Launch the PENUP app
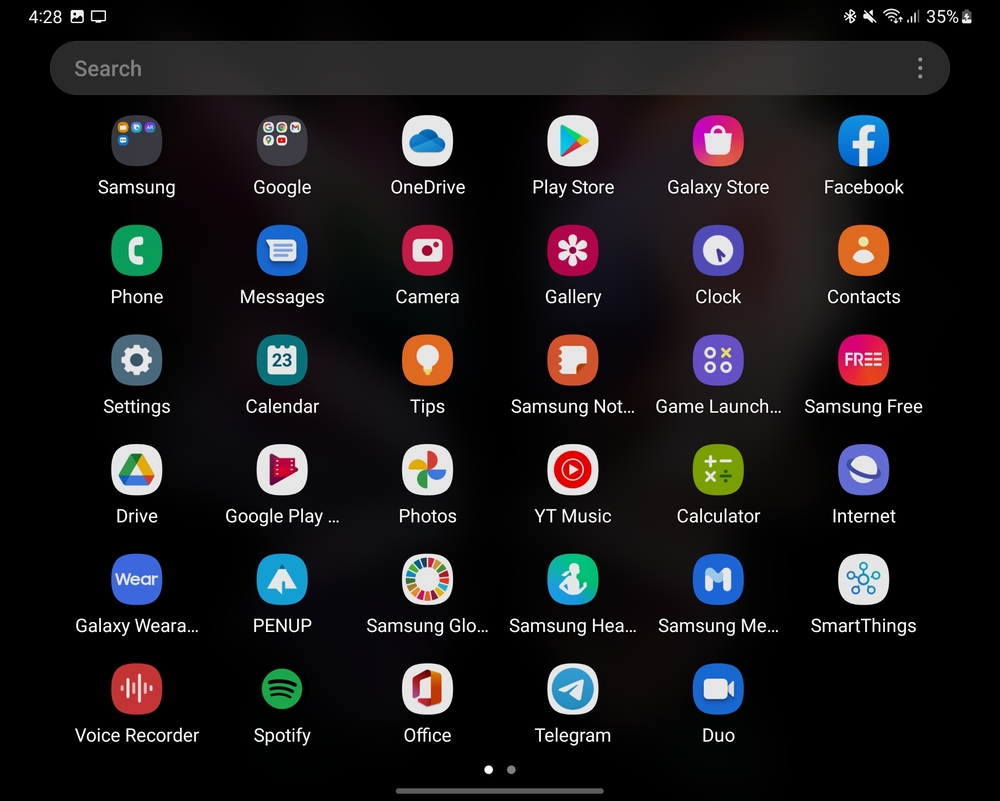 point(282,580)
